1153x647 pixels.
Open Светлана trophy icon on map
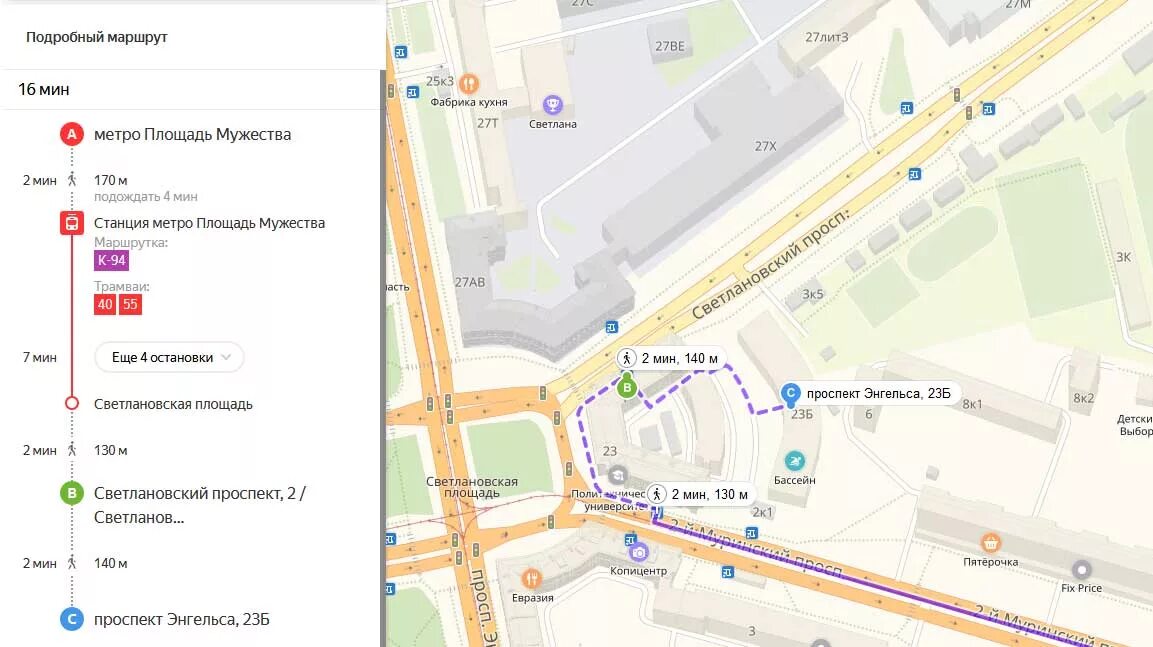pos(553,105)
